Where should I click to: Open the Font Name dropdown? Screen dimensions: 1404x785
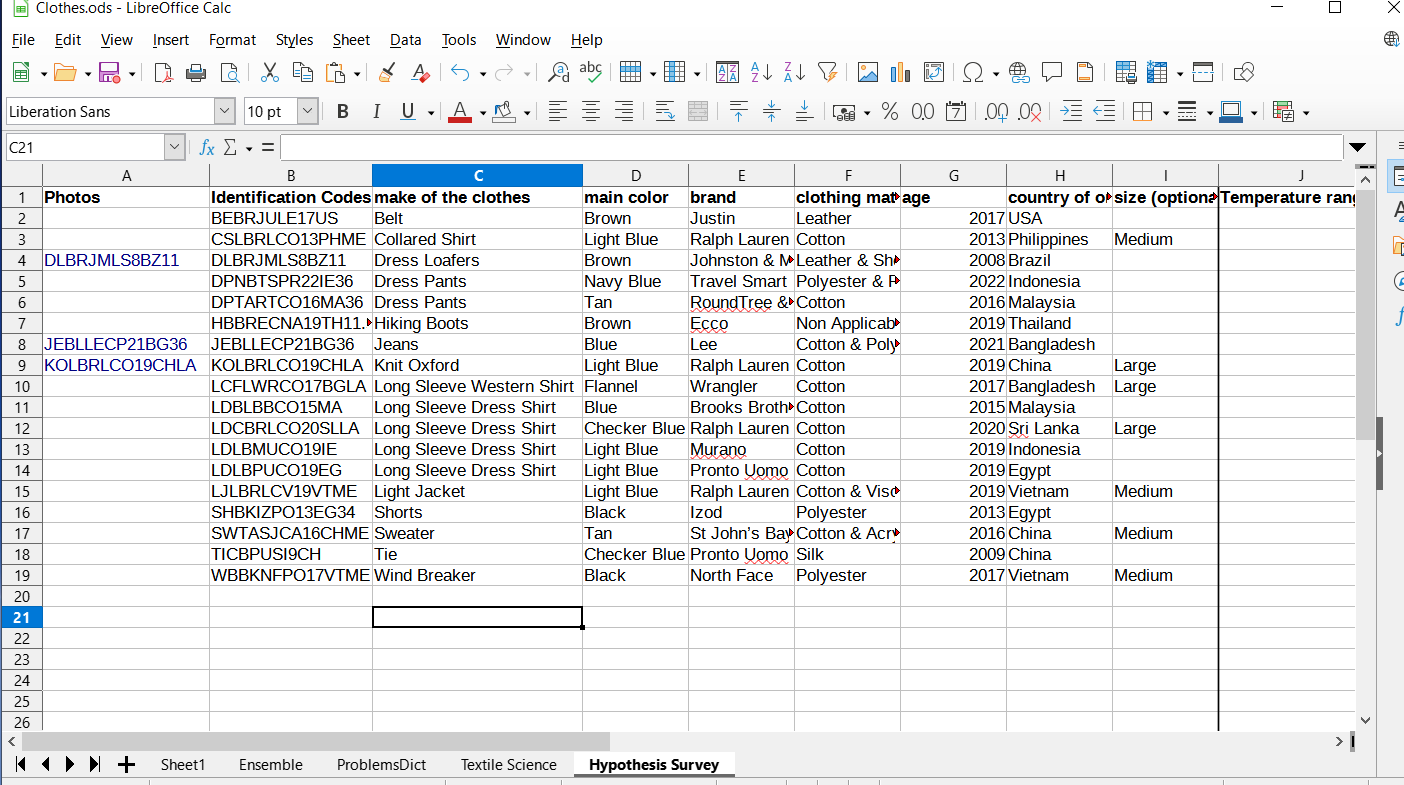pyautogui.click(x=225, y=111)
